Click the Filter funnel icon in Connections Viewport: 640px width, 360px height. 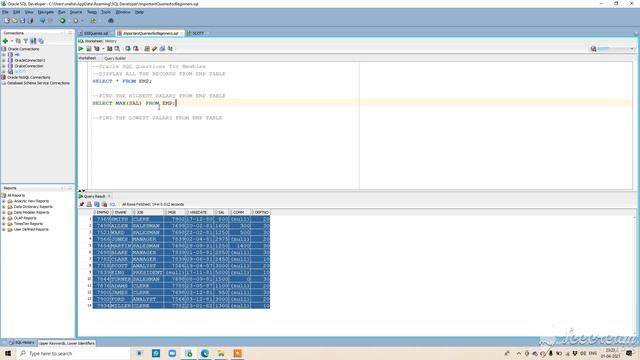[x=26, y=41]
